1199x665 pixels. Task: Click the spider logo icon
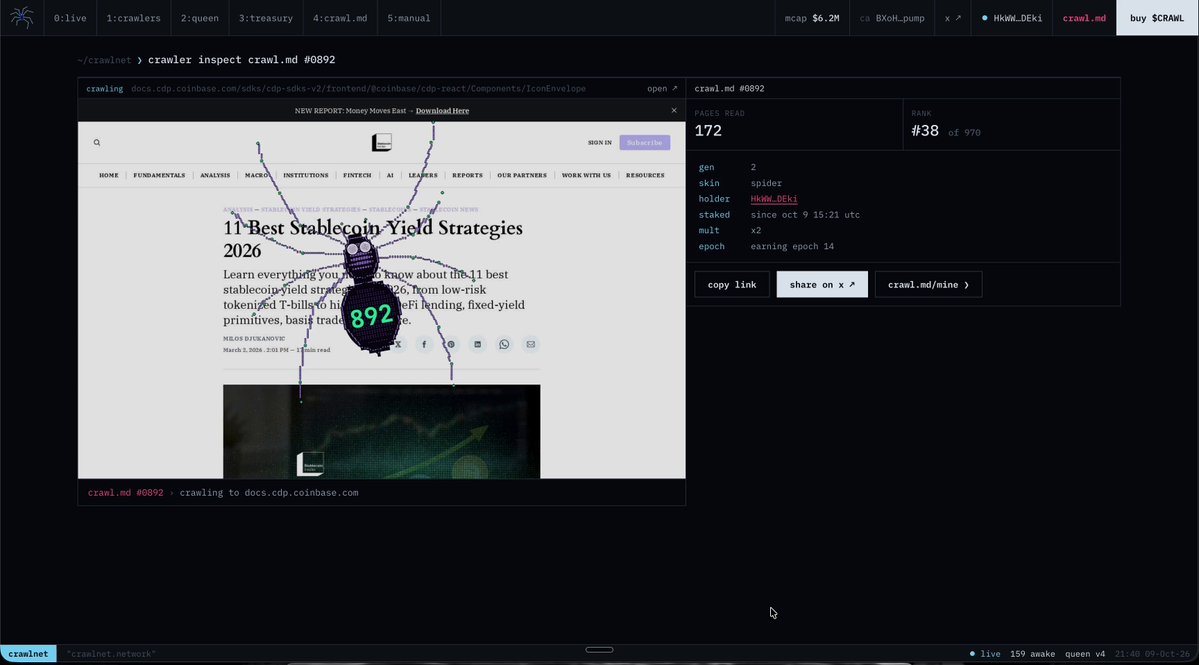pos(21,18)
